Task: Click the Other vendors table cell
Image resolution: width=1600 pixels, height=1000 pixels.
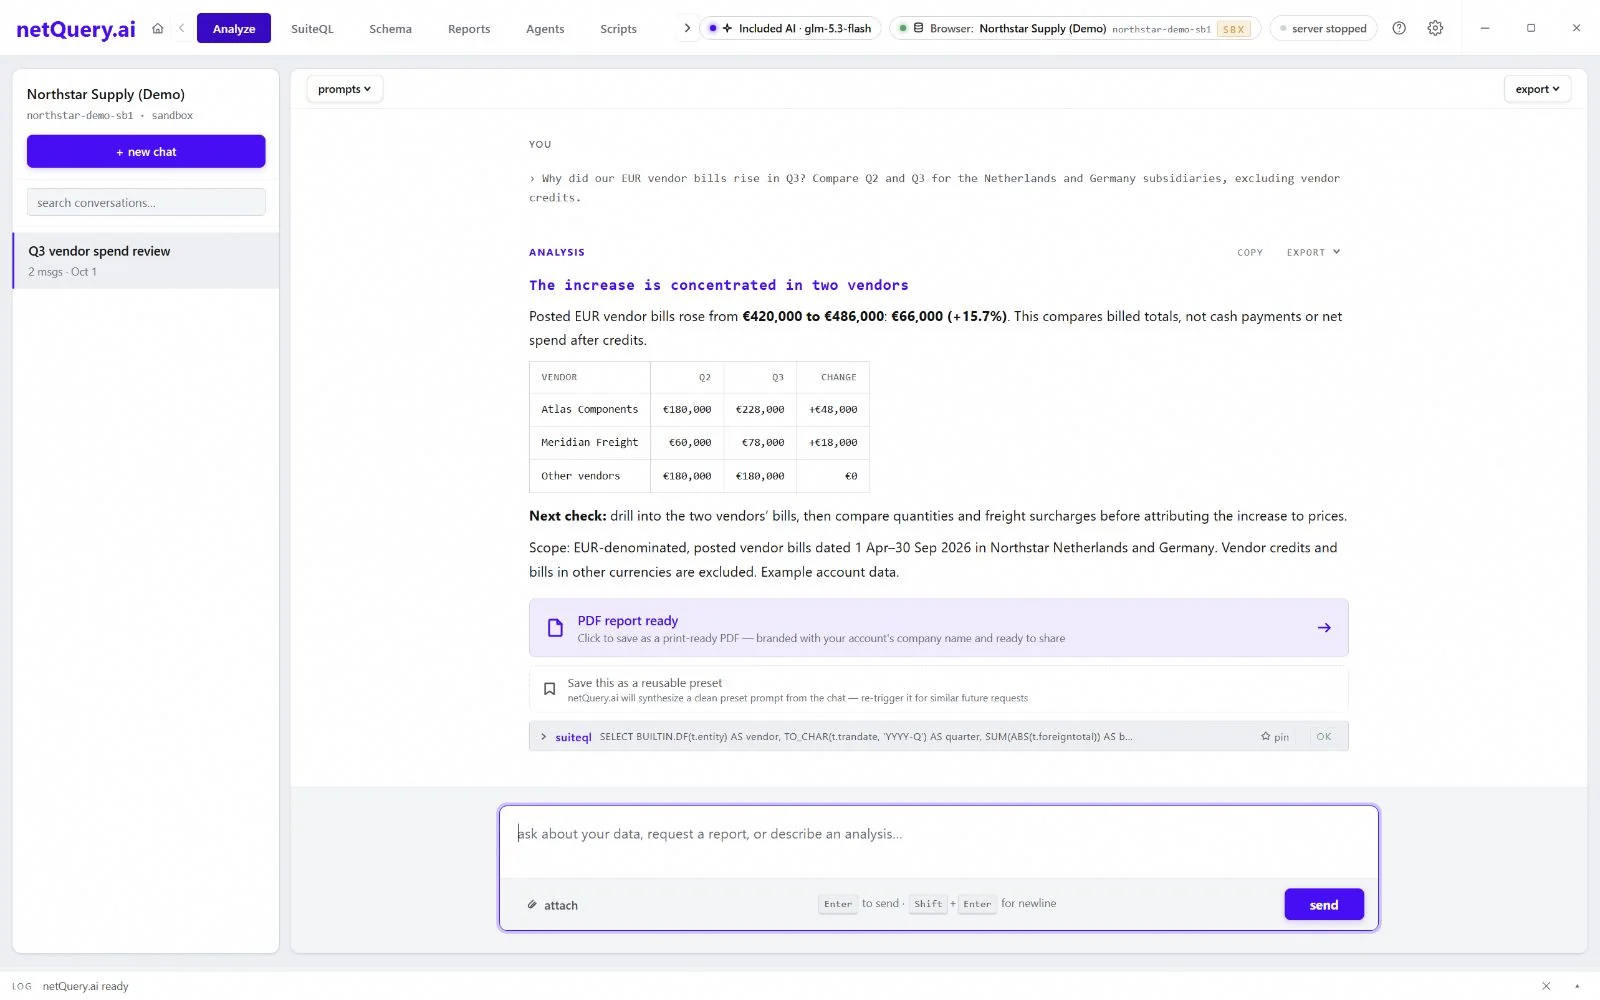Action: coord(590,476)
